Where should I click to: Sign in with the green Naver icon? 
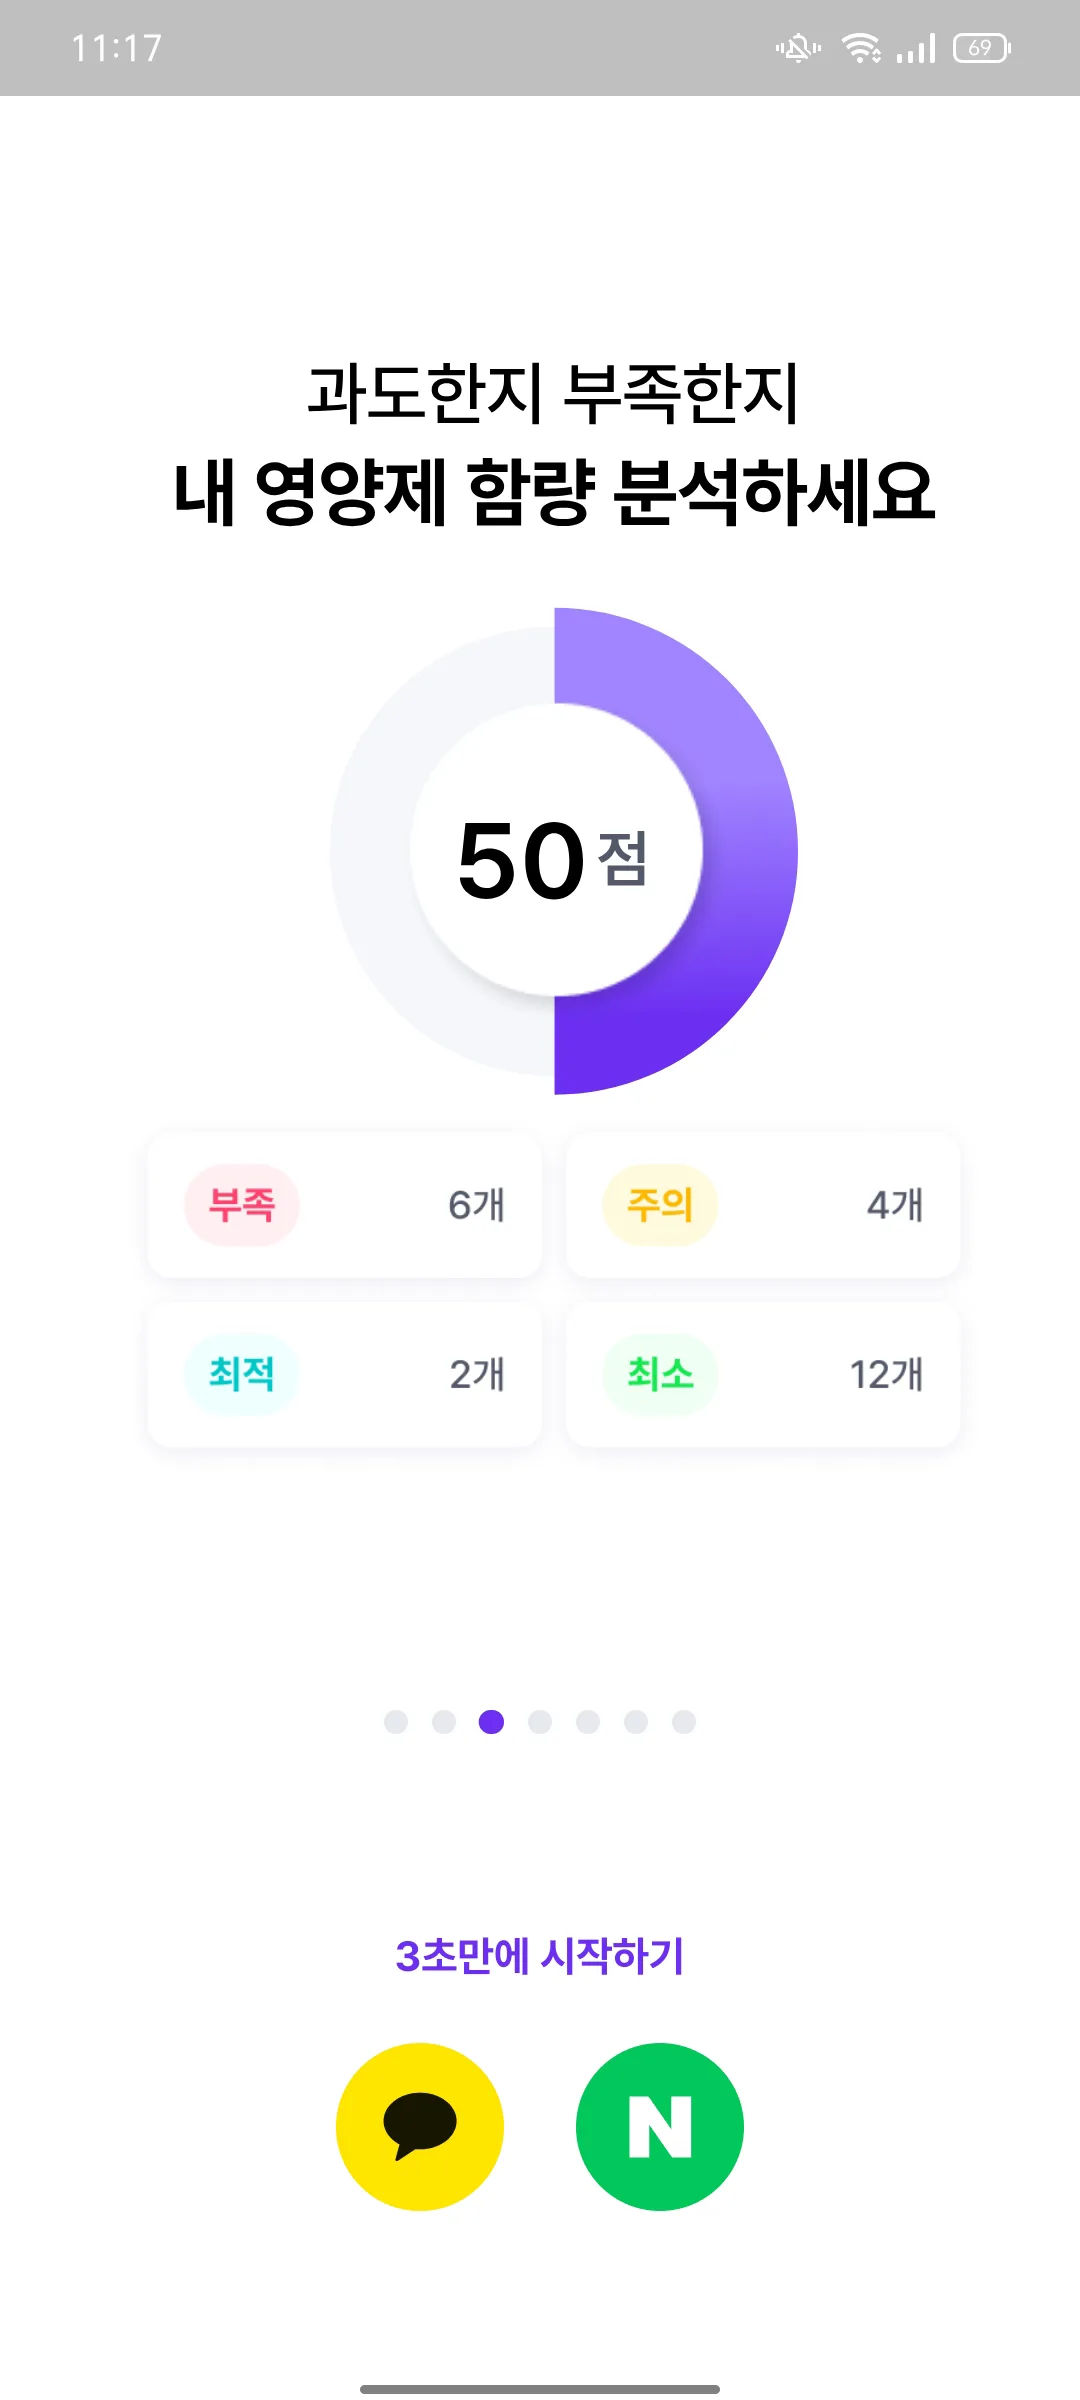[660, 2127]
